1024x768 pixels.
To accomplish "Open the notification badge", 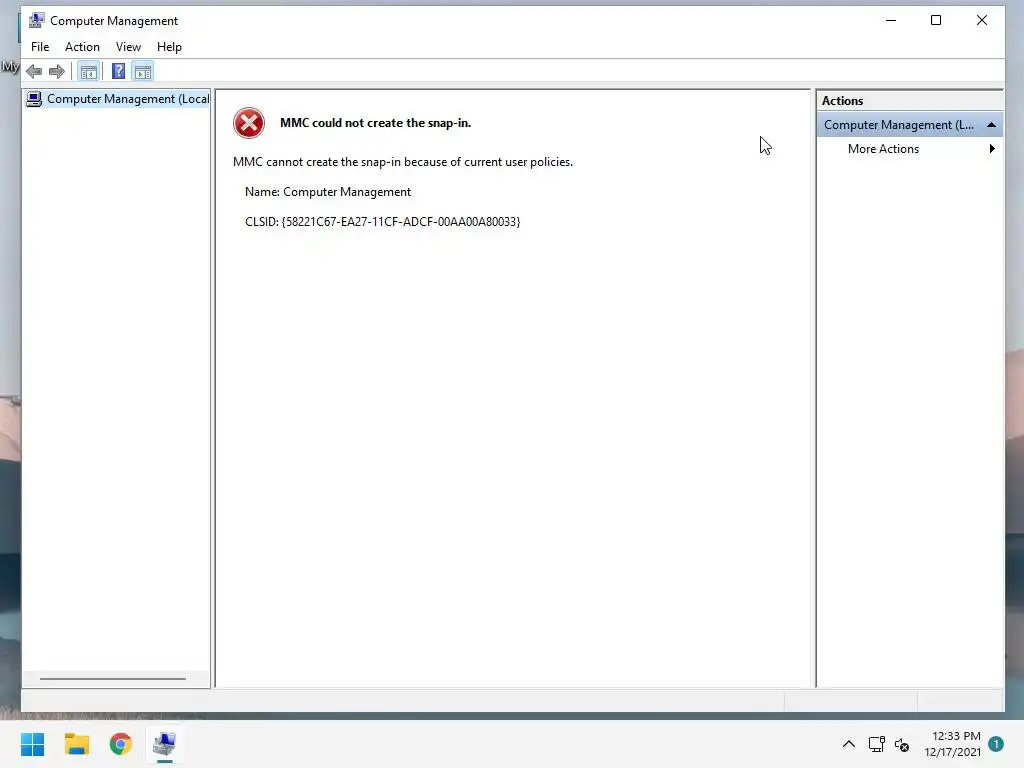I will pos(996,744).
